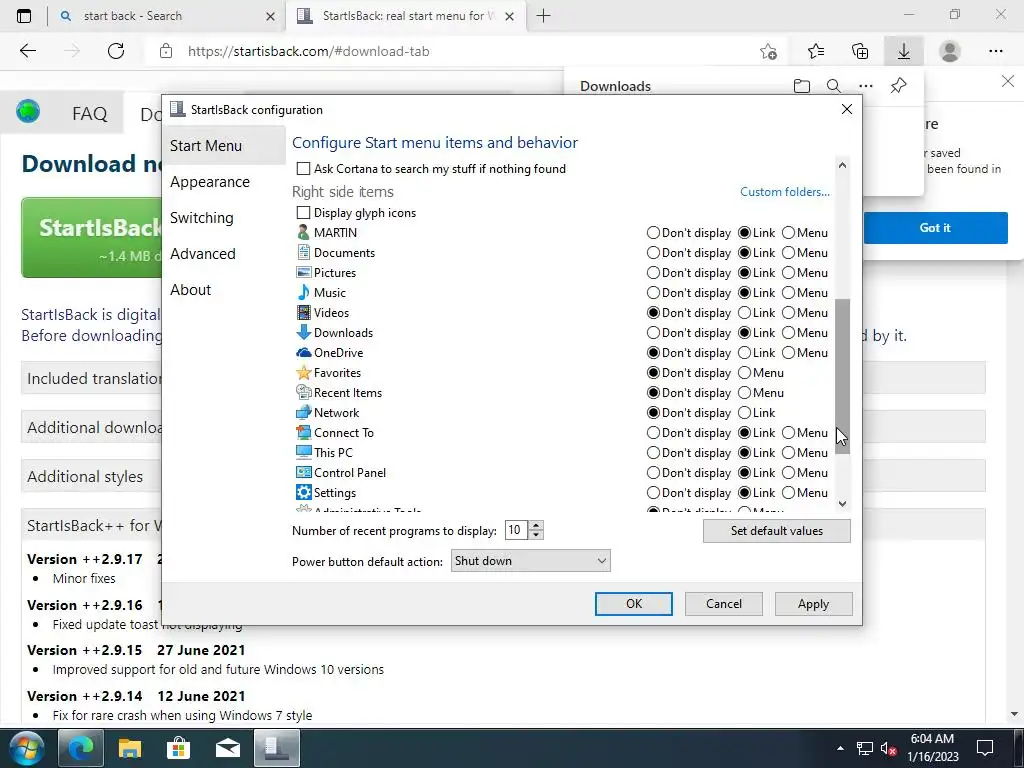Click the Downloads arrow icon in list

[x=303, y=332]
